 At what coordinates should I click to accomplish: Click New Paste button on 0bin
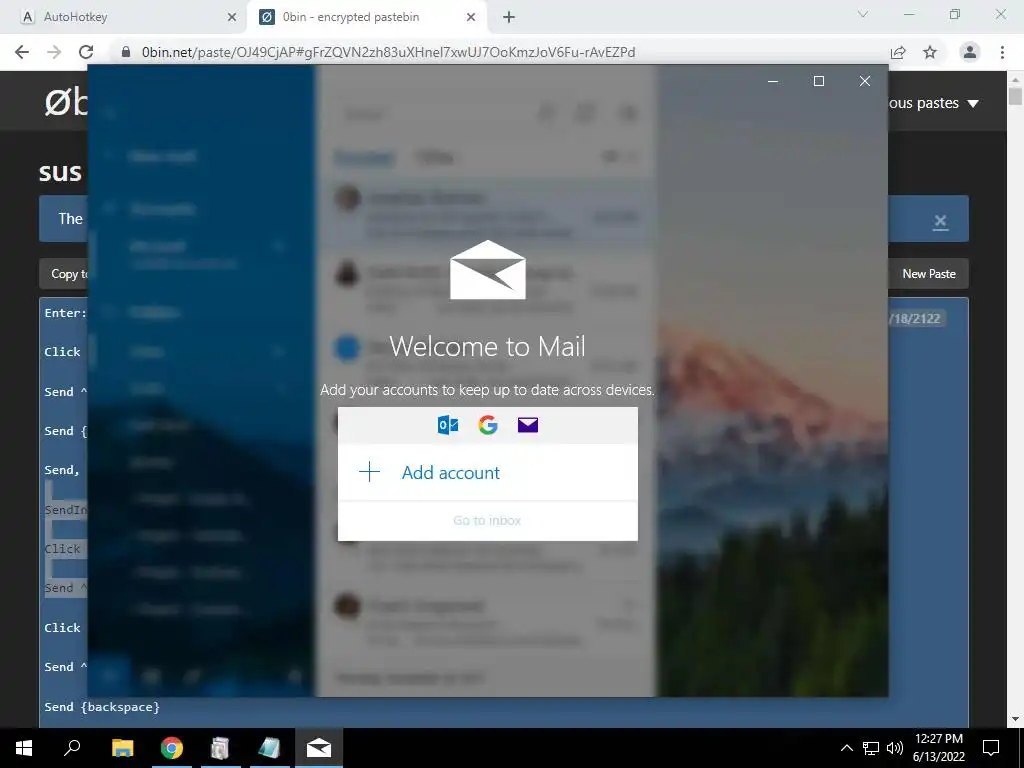coord(929,274)
